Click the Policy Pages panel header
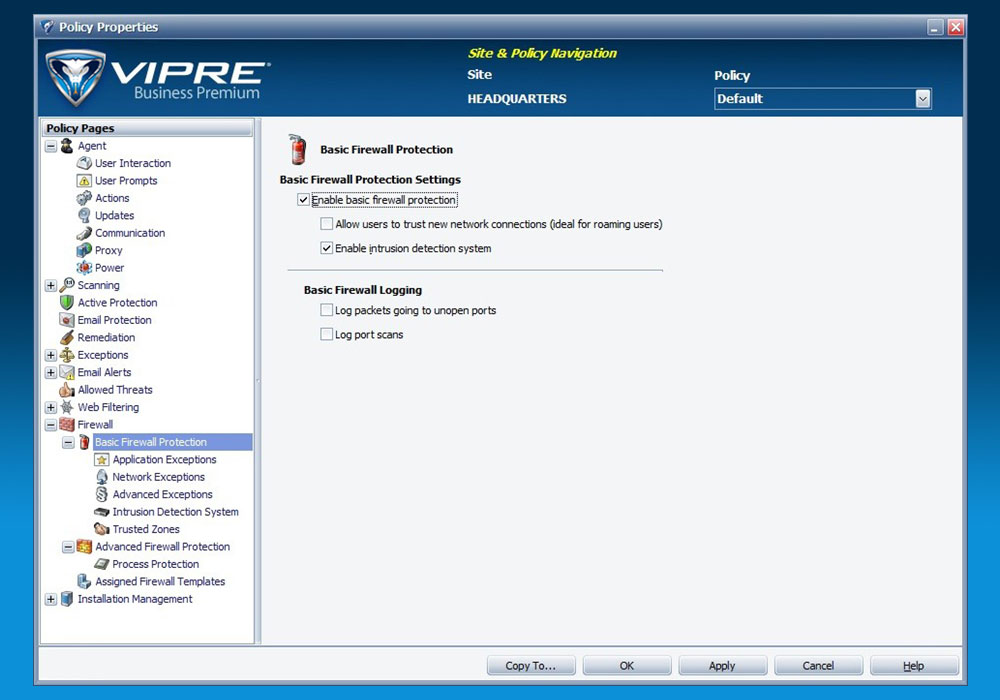 coord(148,128)
